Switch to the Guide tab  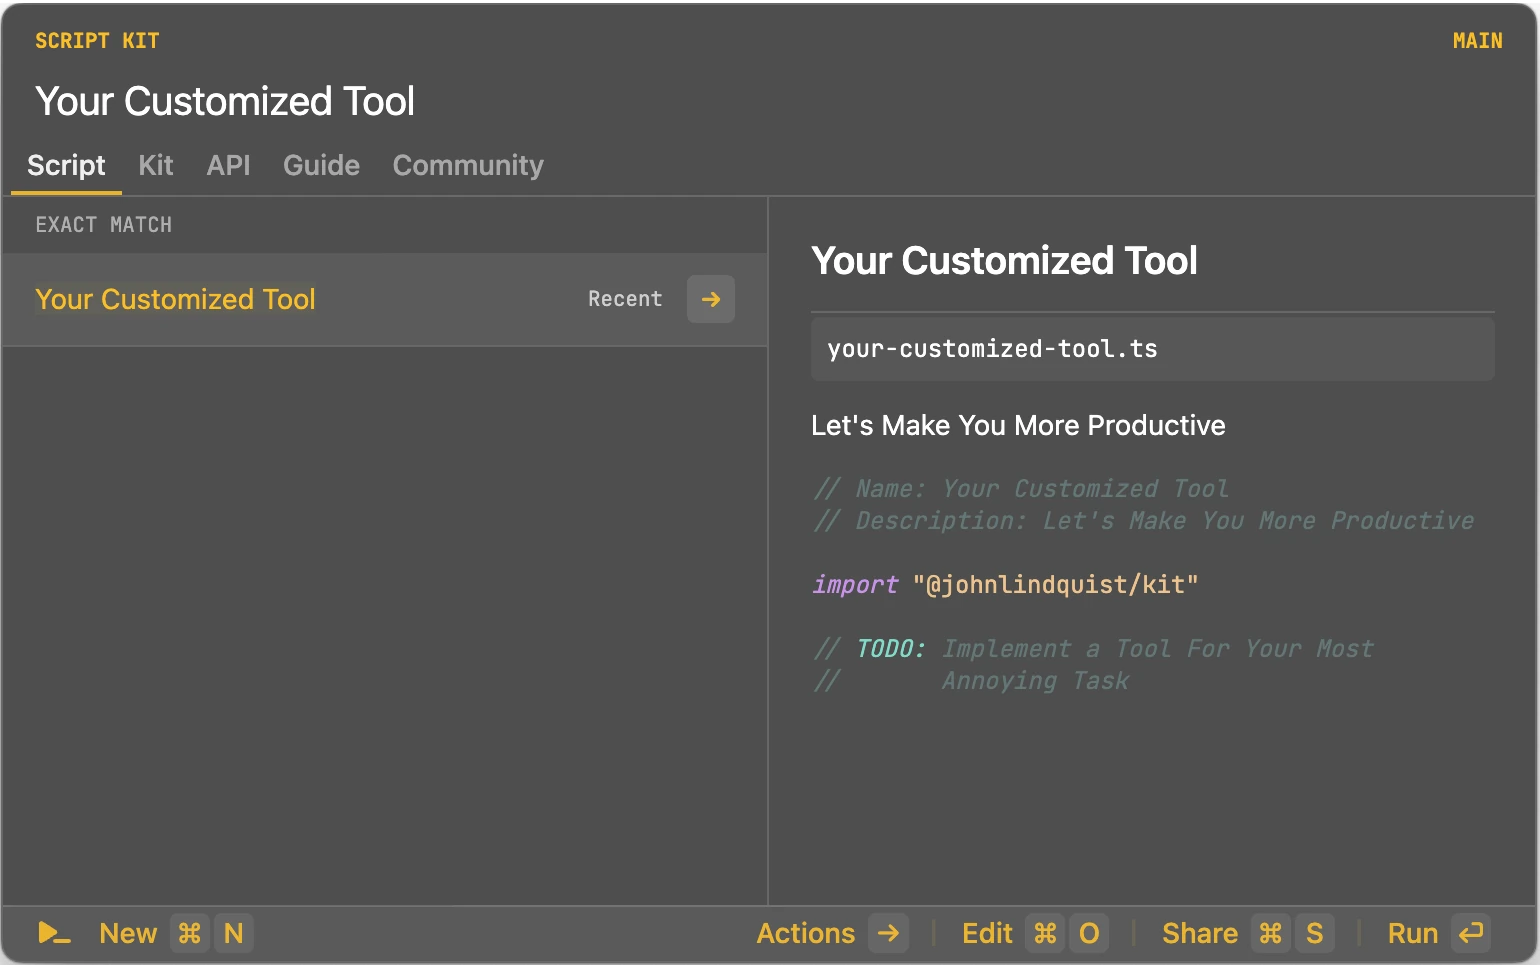321,165
